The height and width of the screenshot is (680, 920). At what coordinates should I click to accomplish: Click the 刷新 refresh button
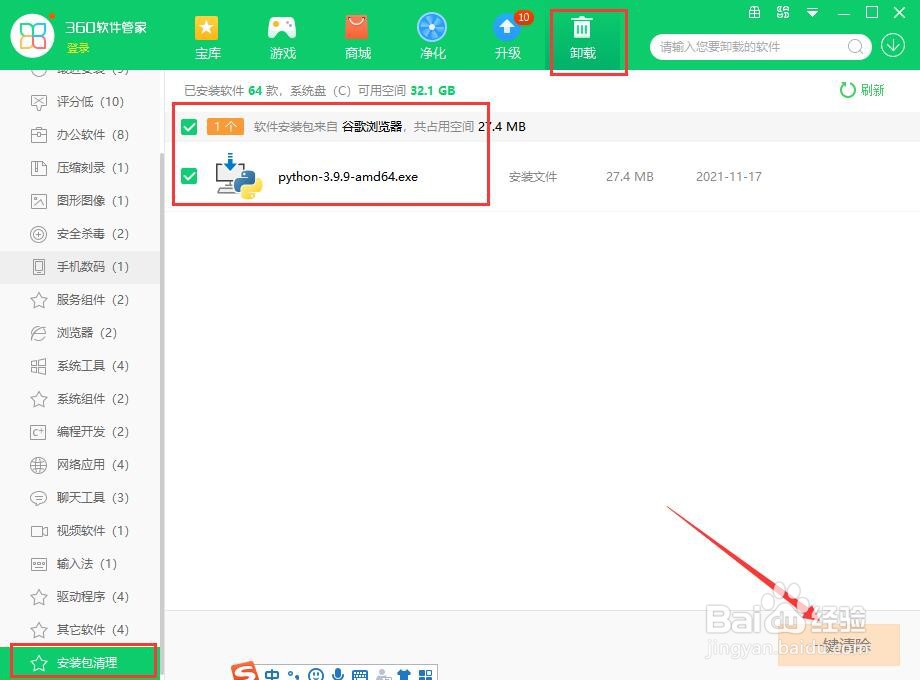coord(862,90)
